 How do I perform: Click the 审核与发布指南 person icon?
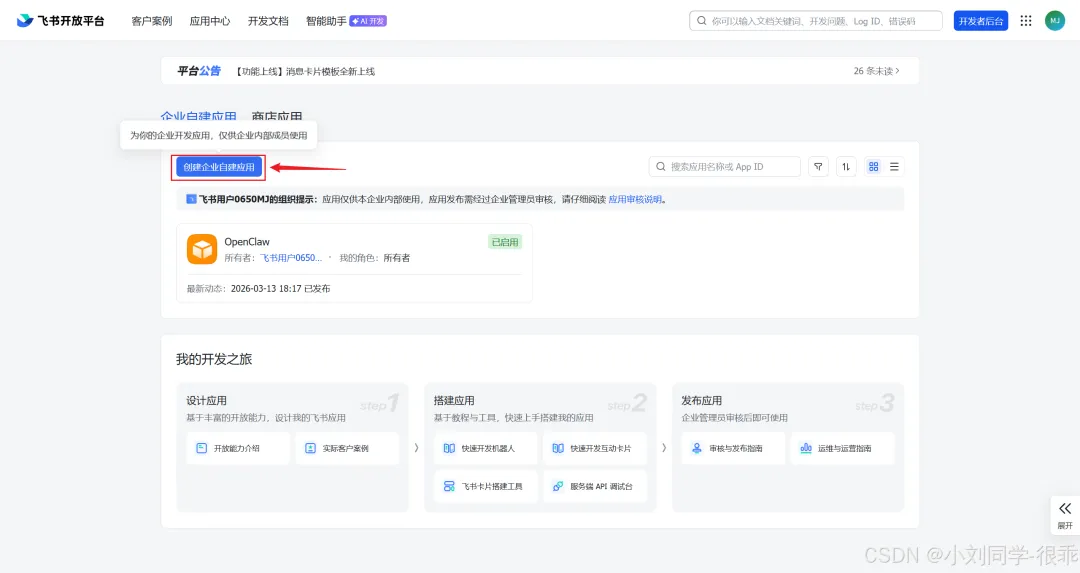click(x=696, y=448)
